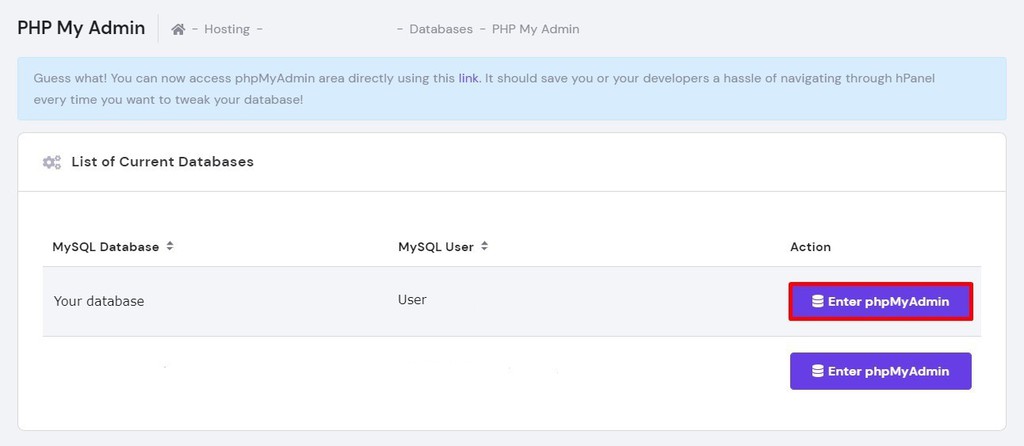This screenshot has height=446, width=1024.
Task: Click the 'PHP My Admin' page title
Action: pos(81,28)
